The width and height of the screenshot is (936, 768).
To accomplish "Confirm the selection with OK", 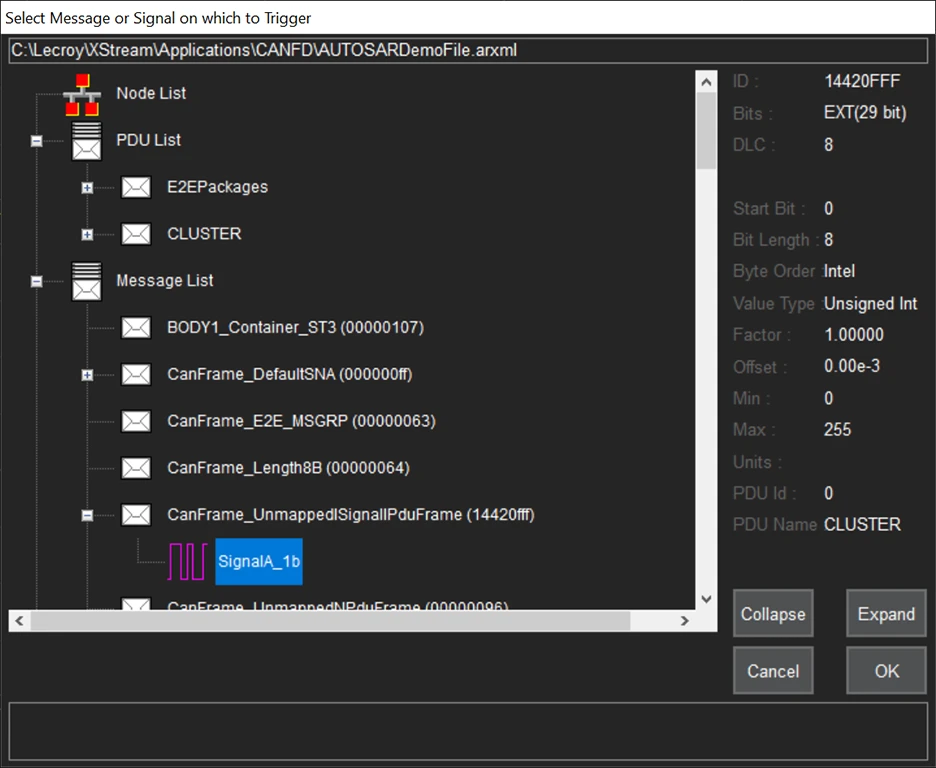I will (886, 671).
